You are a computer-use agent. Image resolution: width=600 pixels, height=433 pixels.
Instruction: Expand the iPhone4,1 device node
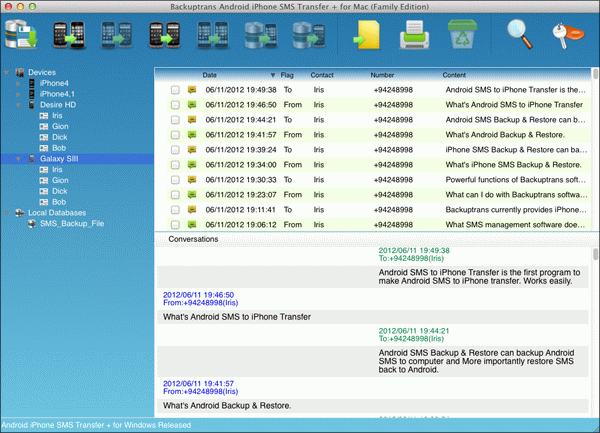18,94
